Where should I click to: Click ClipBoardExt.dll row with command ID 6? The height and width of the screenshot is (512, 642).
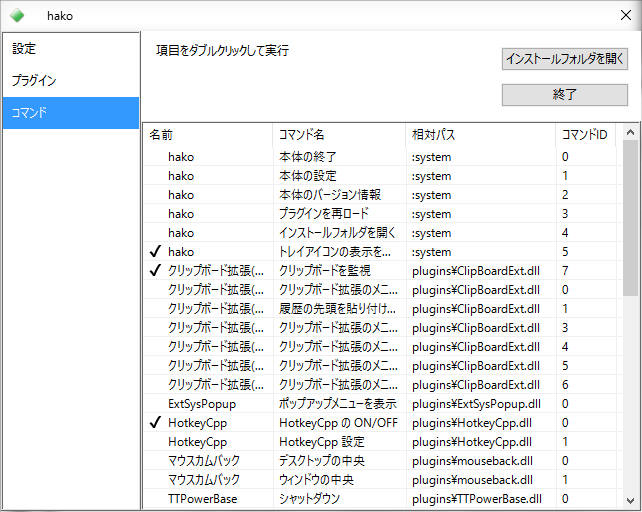[476, 385]
